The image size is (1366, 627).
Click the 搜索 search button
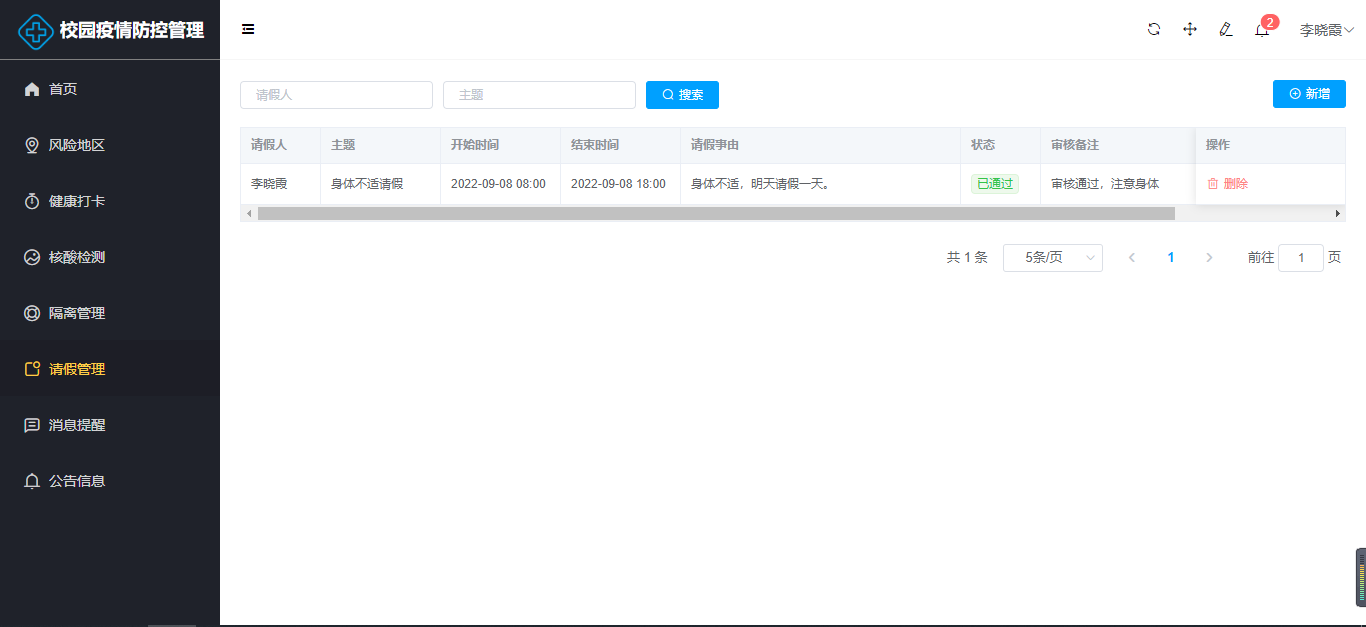pos(682,95)
